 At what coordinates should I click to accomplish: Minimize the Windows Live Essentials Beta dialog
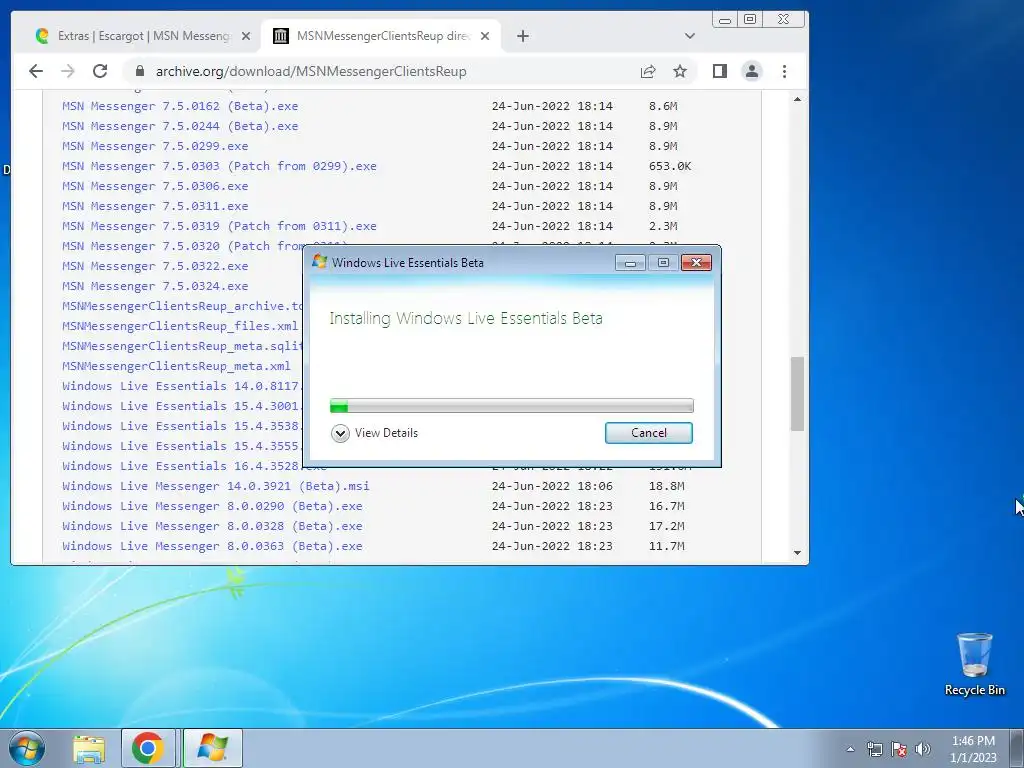point(630,263)
